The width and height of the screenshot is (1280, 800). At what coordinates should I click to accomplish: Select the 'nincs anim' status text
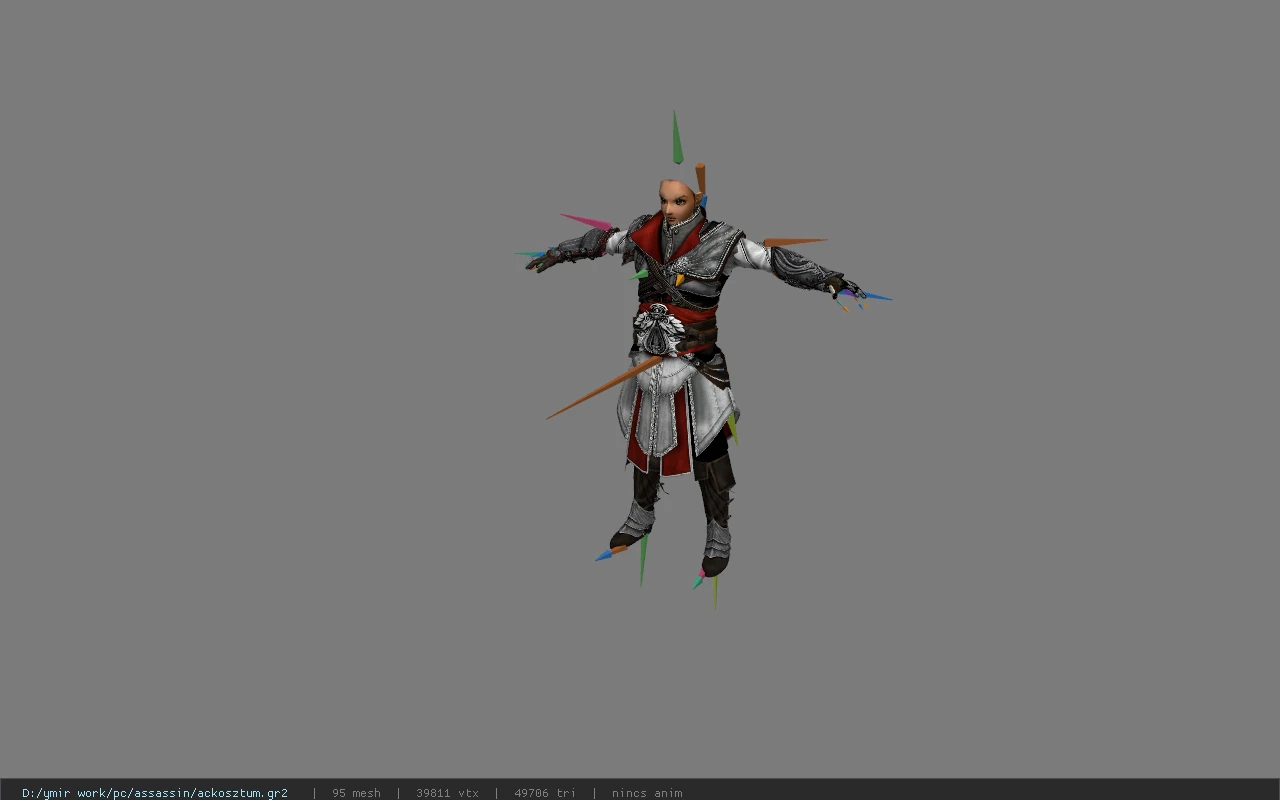point(647,793)
